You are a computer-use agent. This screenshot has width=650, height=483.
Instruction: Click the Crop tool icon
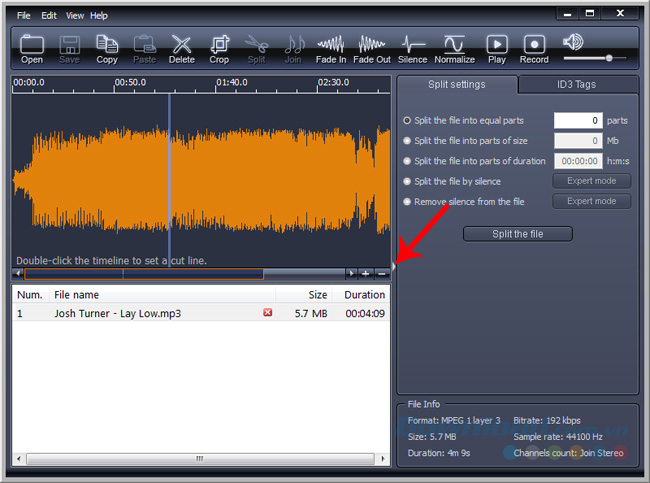219,47
